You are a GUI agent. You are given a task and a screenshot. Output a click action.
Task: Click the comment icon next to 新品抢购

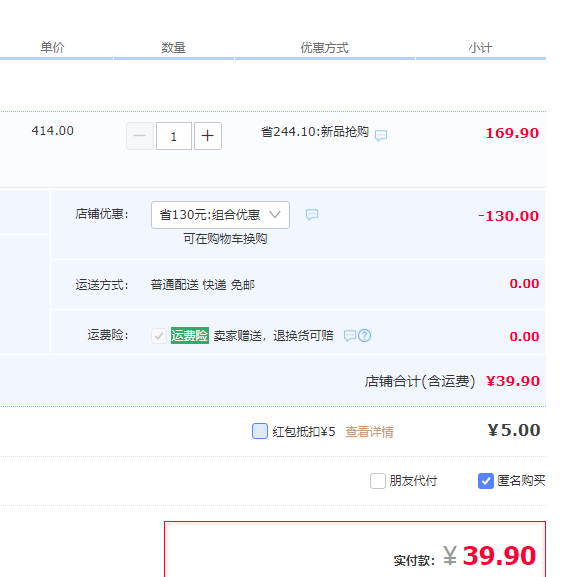coord(381,135)
